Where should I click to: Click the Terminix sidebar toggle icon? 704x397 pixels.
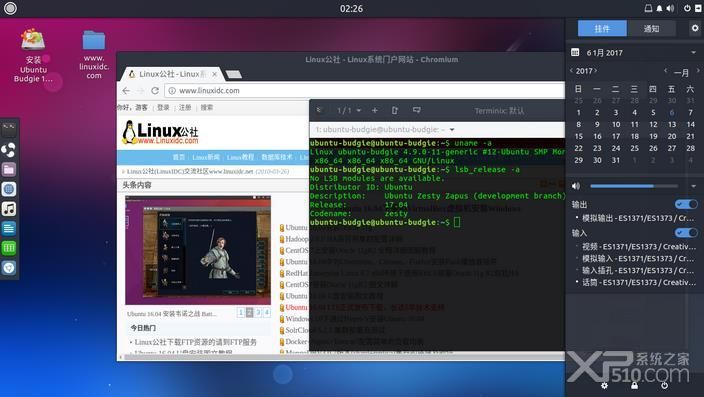click(x=320, y=110)
